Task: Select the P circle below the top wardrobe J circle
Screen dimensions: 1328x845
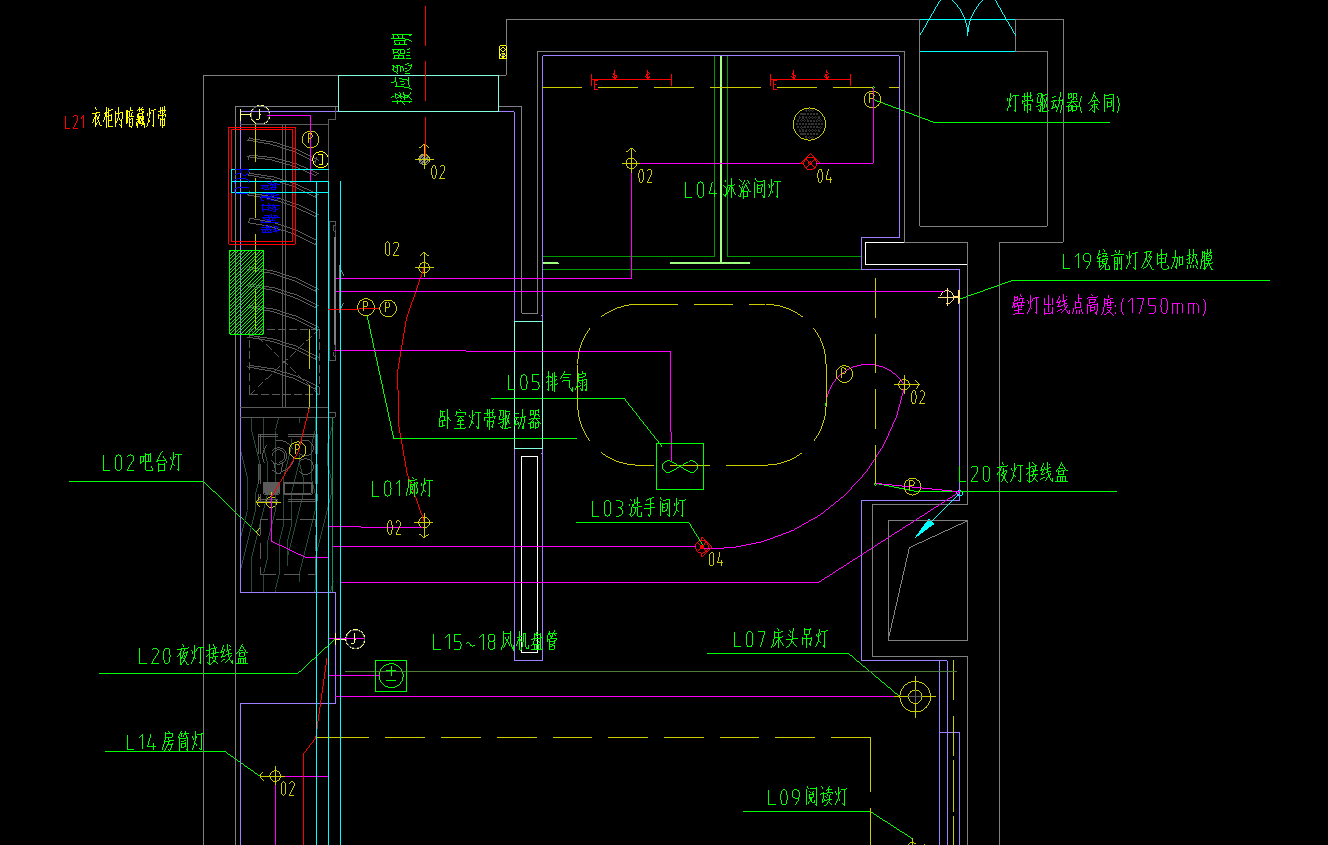Action: [x=310, y=138]
